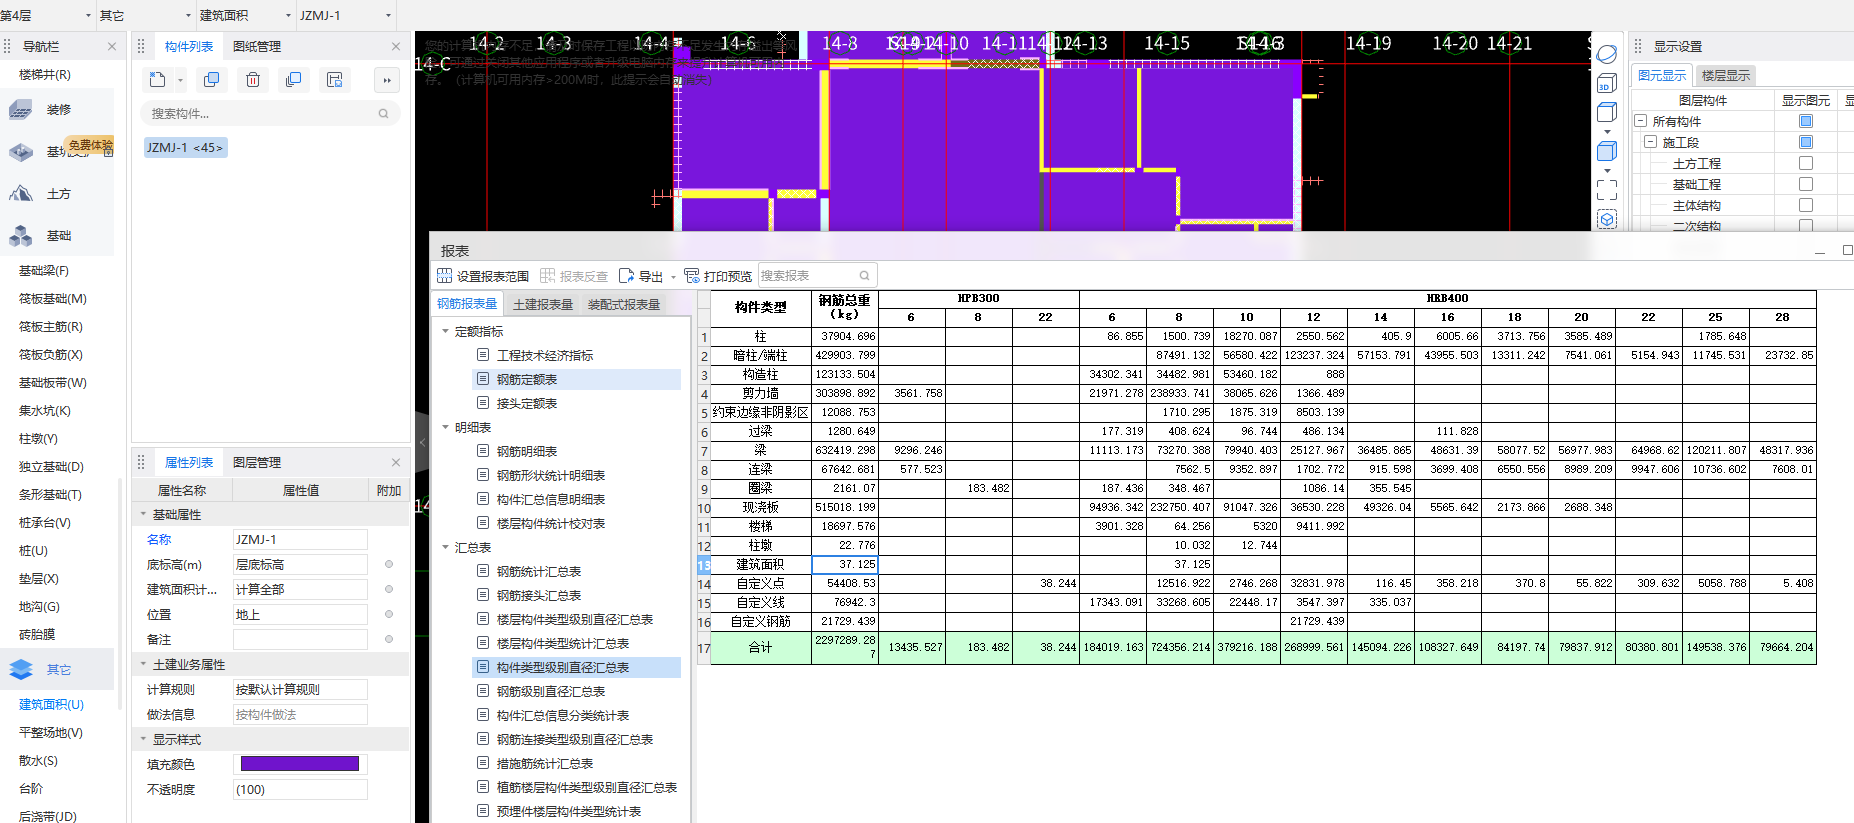Click the filled solid cube display icon
Image resolution: width=1854 pixels, height=823 pixels.
coord(1607,151)
